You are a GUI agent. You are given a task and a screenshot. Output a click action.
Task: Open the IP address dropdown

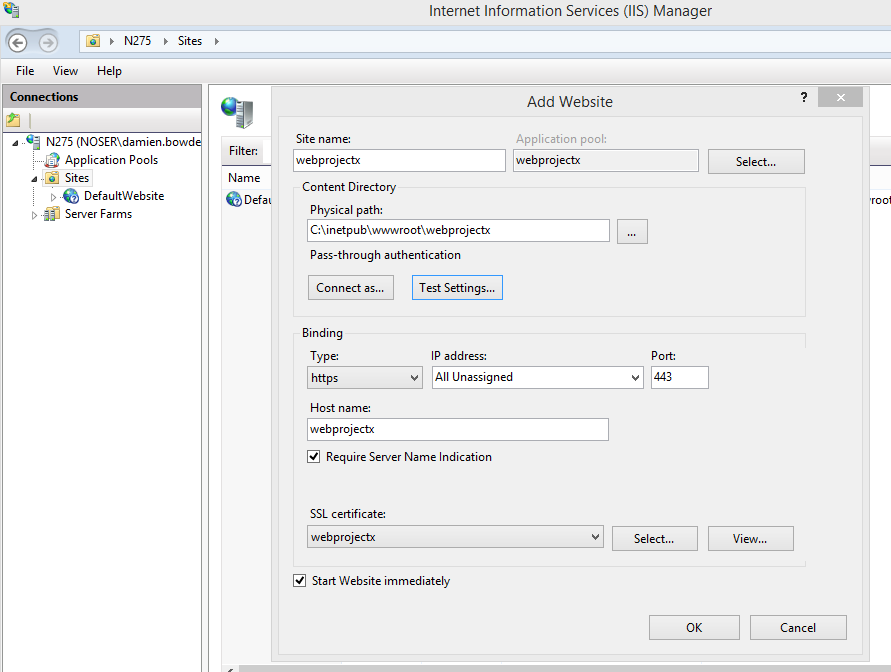point(537,378)
